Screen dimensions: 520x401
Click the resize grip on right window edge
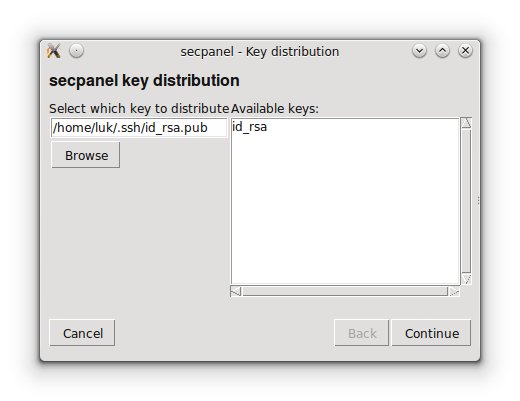(478, 200)
